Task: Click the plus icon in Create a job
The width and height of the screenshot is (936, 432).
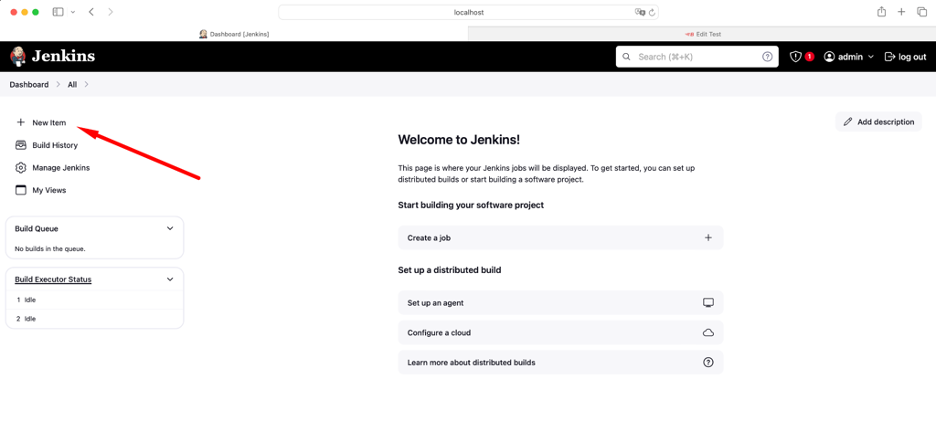Action: (x=708, y=237)
